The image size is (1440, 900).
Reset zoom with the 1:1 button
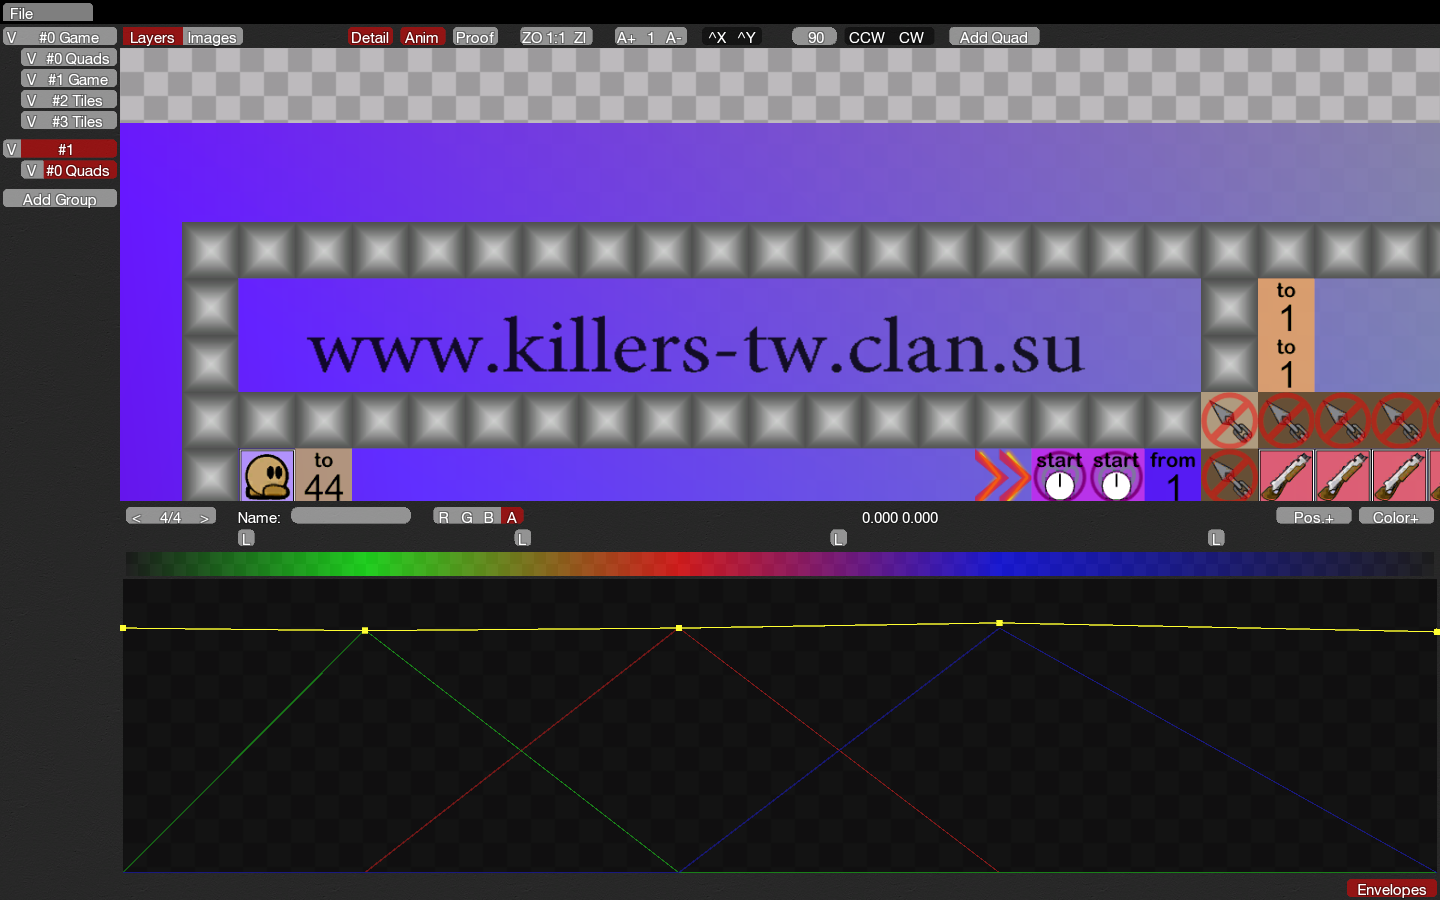pyautogui.click(x=556, y=37)
